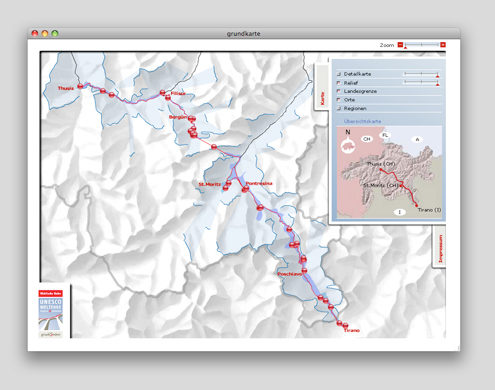Open the Karte side tab
The height and width of the screenshot is (390, 495).
[x=322, y=88]
